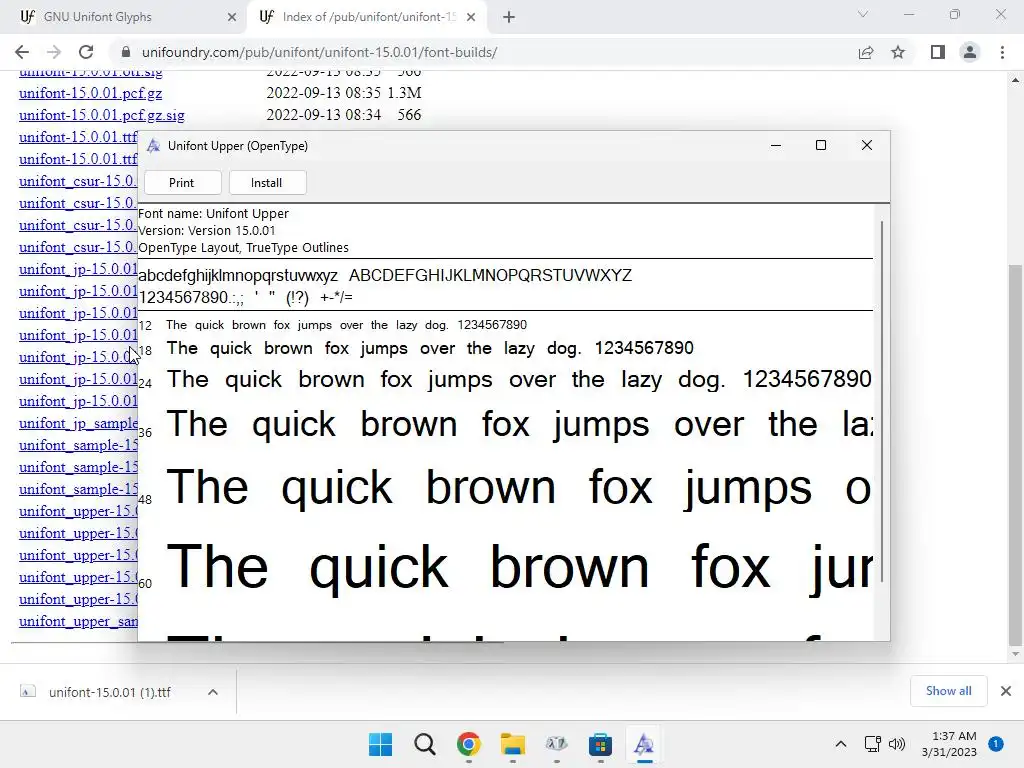
Task: Open unifont-15.0.01.pcf.gz link
Action: click(91, 93)
